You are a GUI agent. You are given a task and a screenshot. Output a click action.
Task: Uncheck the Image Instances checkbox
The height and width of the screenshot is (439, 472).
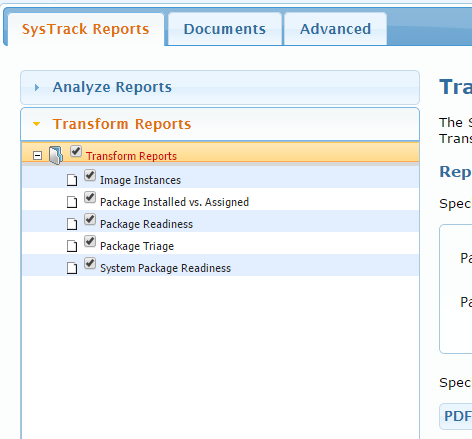pos(90,175)
